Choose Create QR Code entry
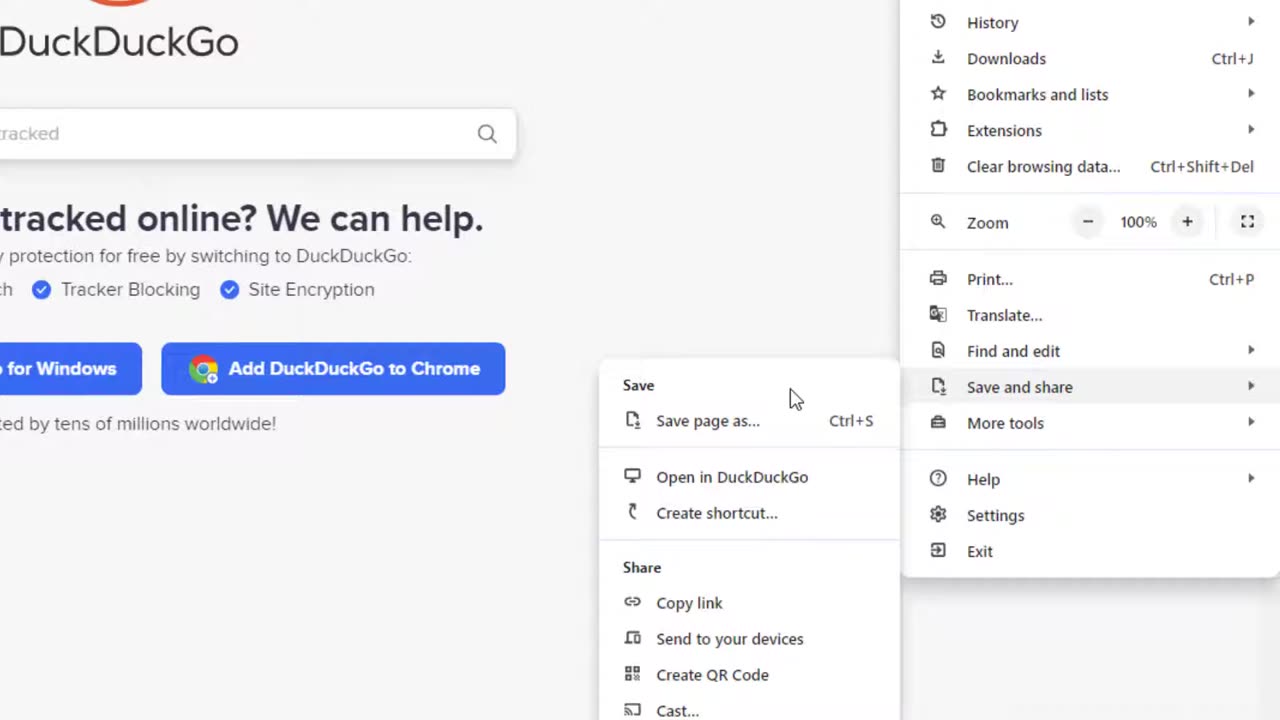Screen dimensions: 1280x720 tap(749, 675)
